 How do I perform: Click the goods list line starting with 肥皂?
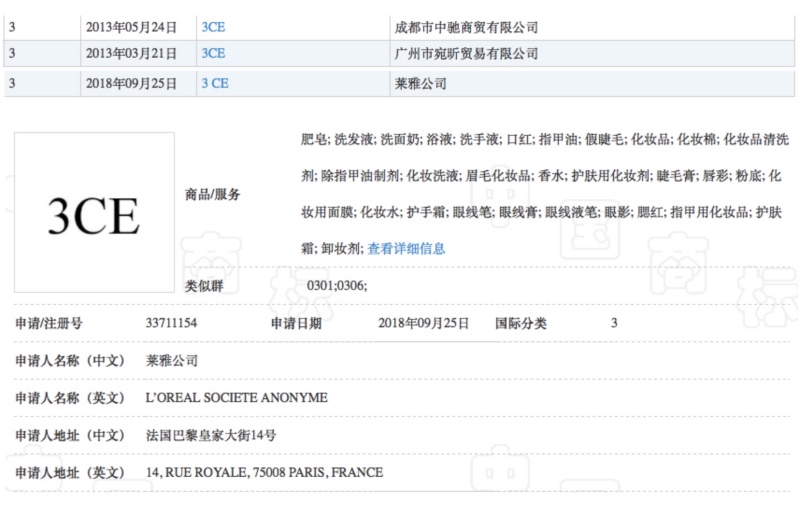[545, 139]
